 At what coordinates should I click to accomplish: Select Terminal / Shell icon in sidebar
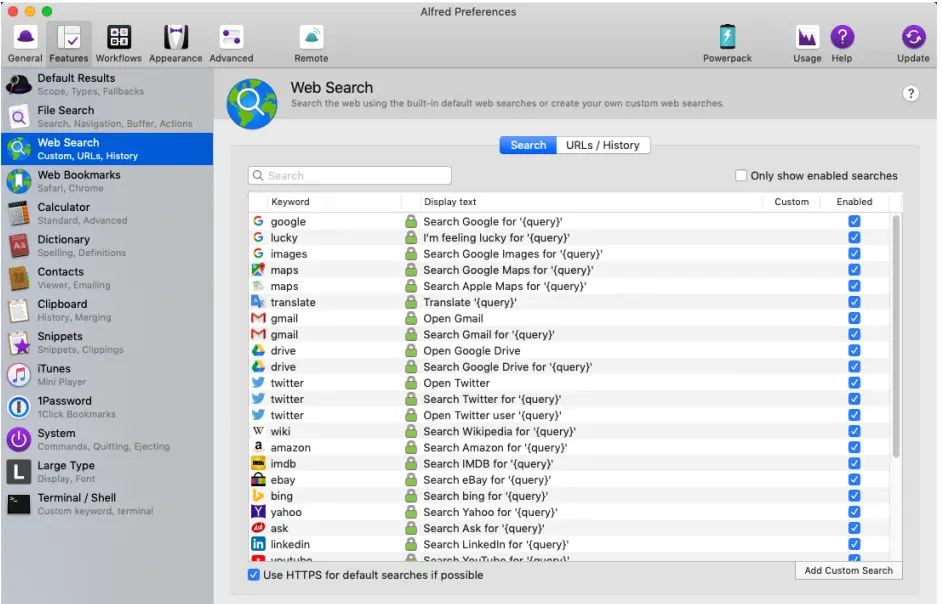[19, 504]
